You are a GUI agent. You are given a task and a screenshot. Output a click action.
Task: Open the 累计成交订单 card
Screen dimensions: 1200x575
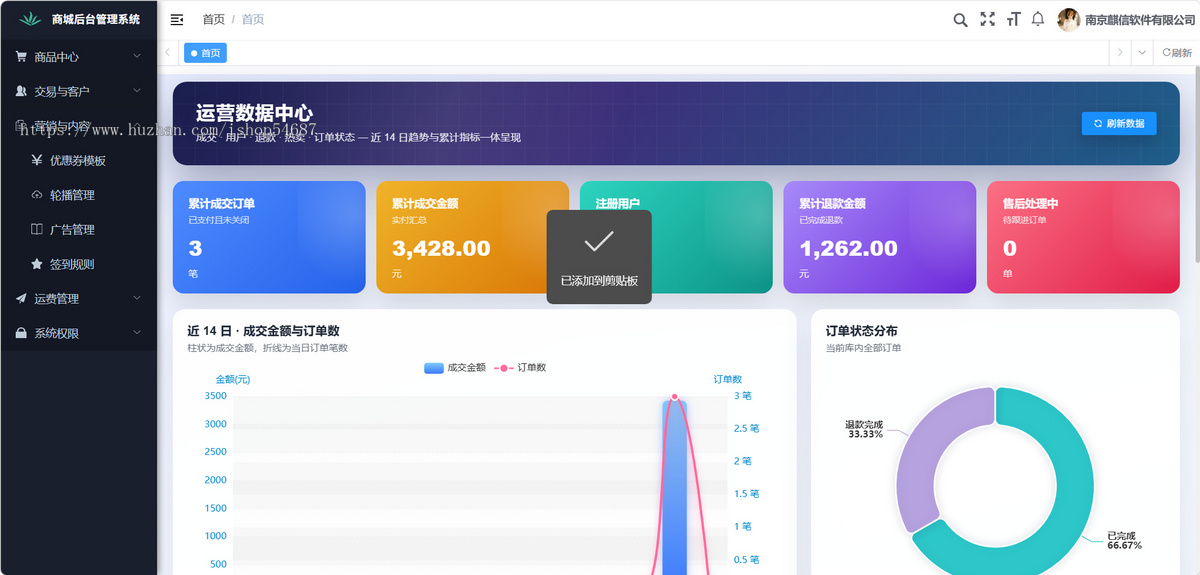[269, 237]
